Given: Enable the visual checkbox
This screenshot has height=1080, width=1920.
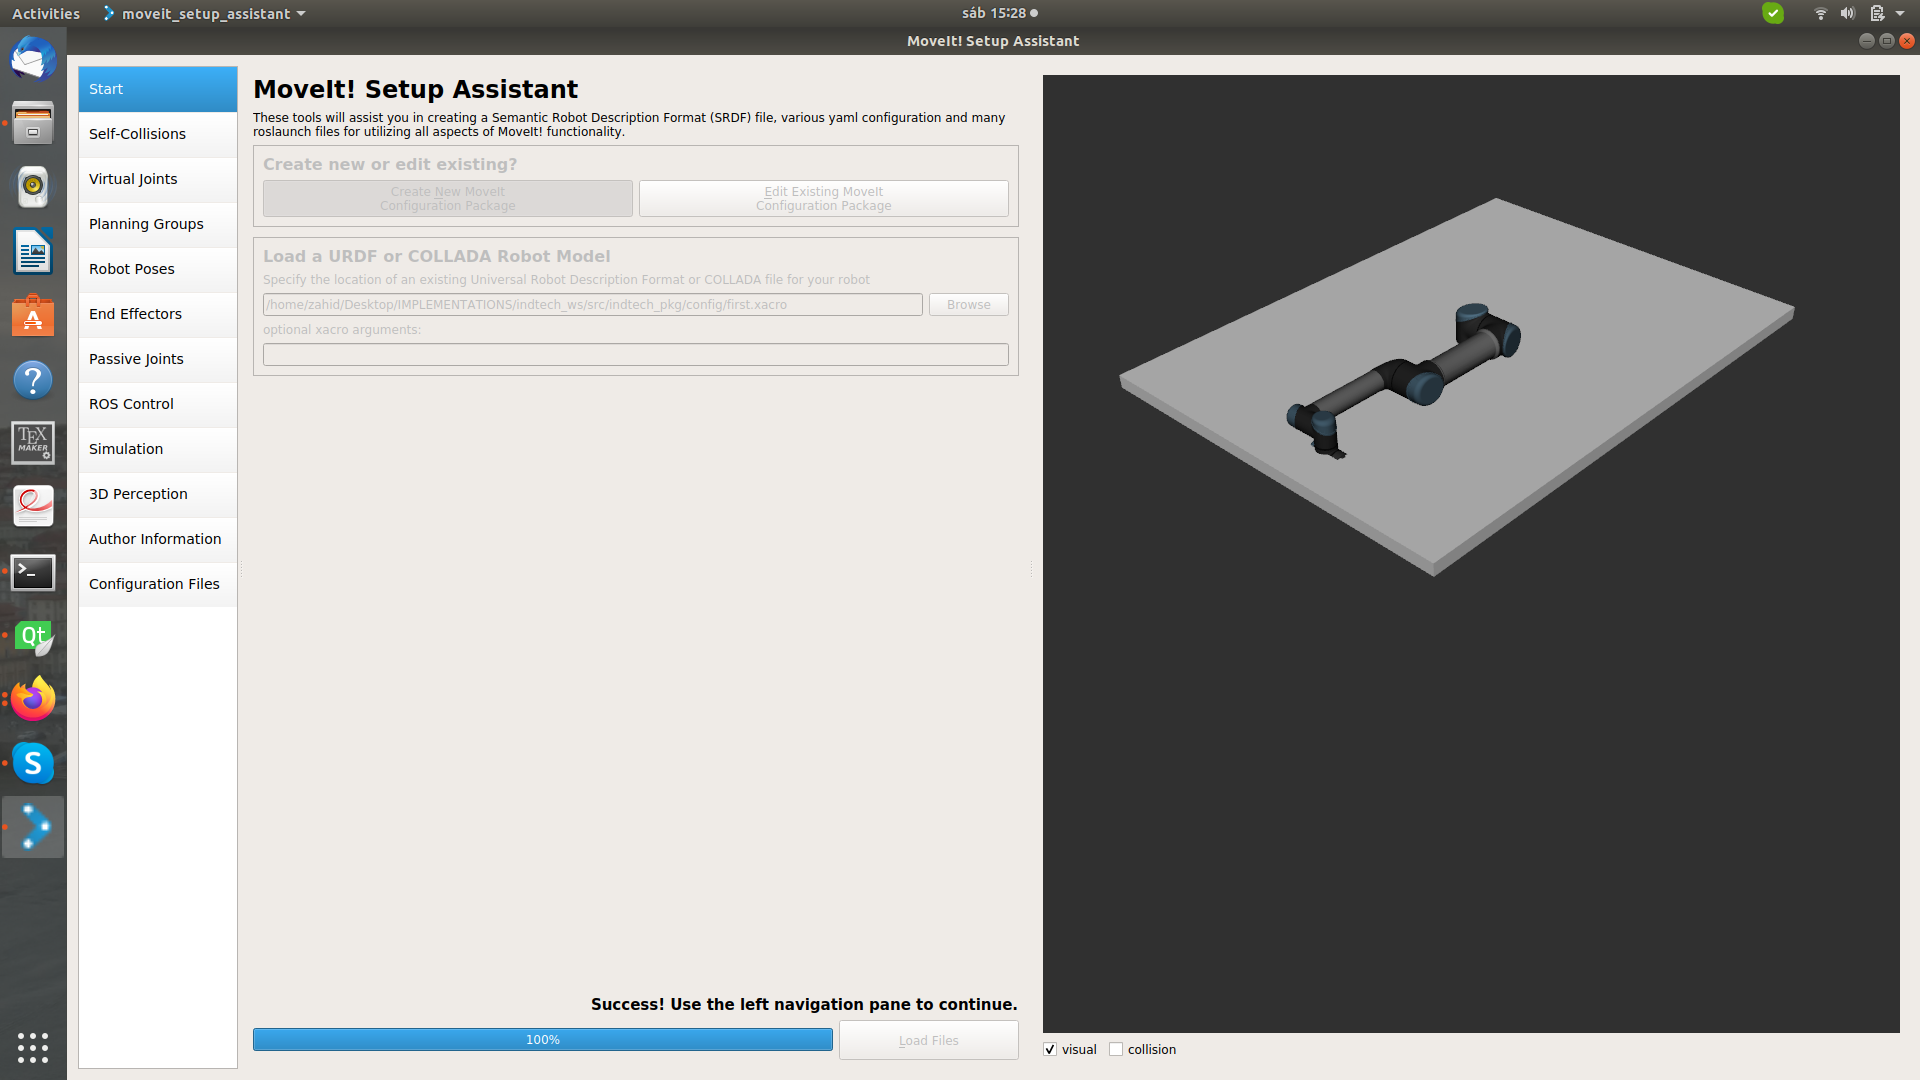Looking at the screenshot, I should coord(1050,1049).
